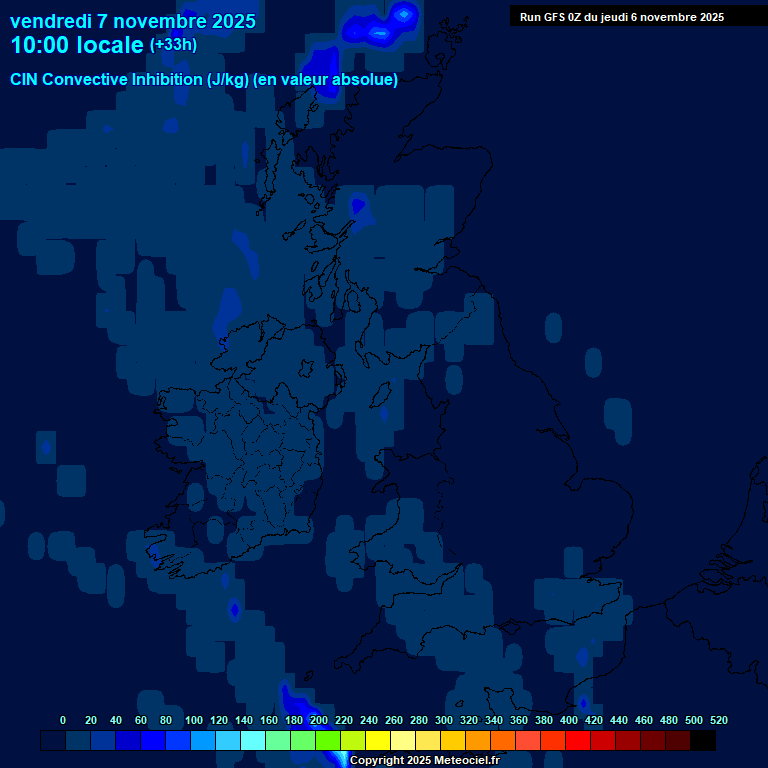Viewport: 768px width, 768px height.
Task: Click the 'CIN Convective Inhibition (J/kg)' title
Action: (130, 79)
